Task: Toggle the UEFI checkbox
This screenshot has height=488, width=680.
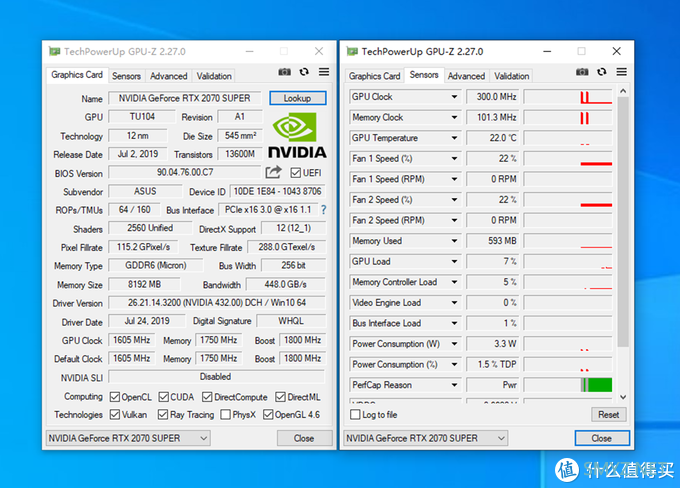Action: point(295,173)
